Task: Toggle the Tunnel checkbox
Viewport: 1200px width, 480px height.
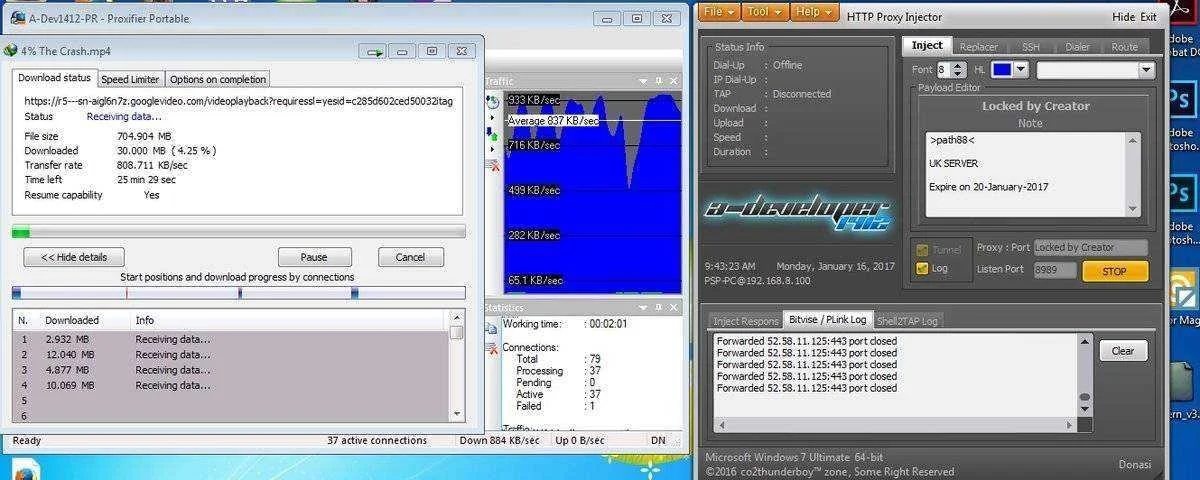Action: tap(922, 250)
